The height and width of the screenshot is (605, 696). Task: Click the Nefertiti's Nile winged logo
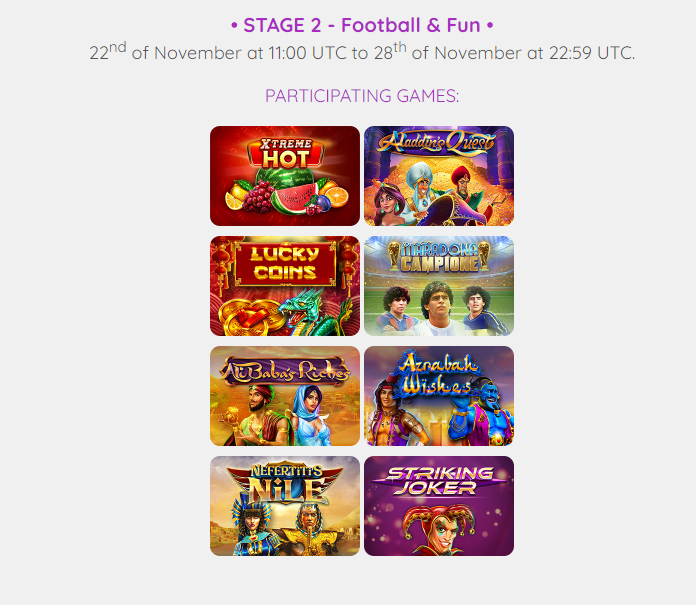pos(285,484)
